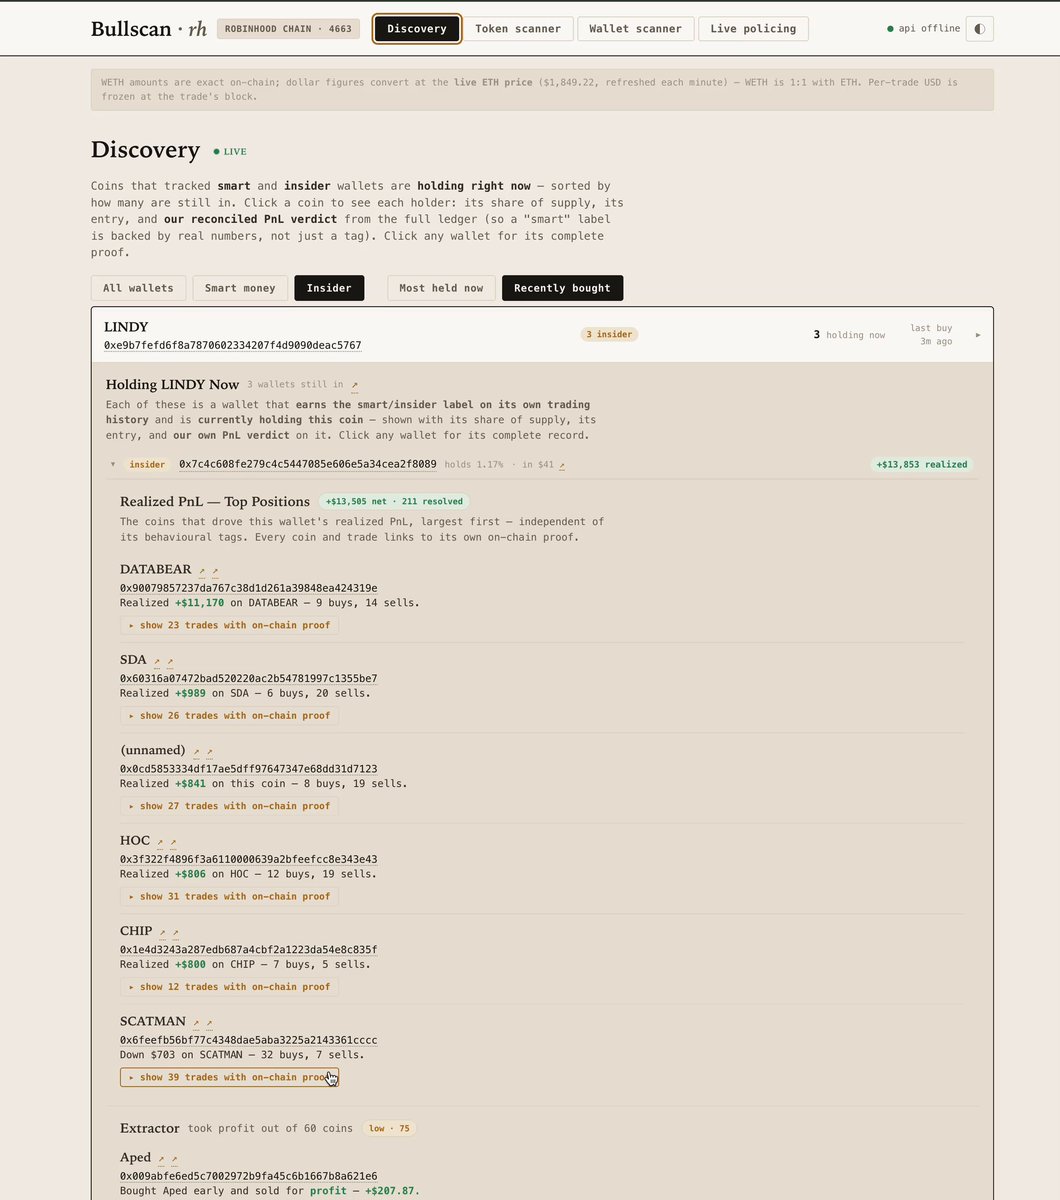The image size is (1060, 1200).
Task: Open the first arrow link beside CHIP
Action: [162, 932]
